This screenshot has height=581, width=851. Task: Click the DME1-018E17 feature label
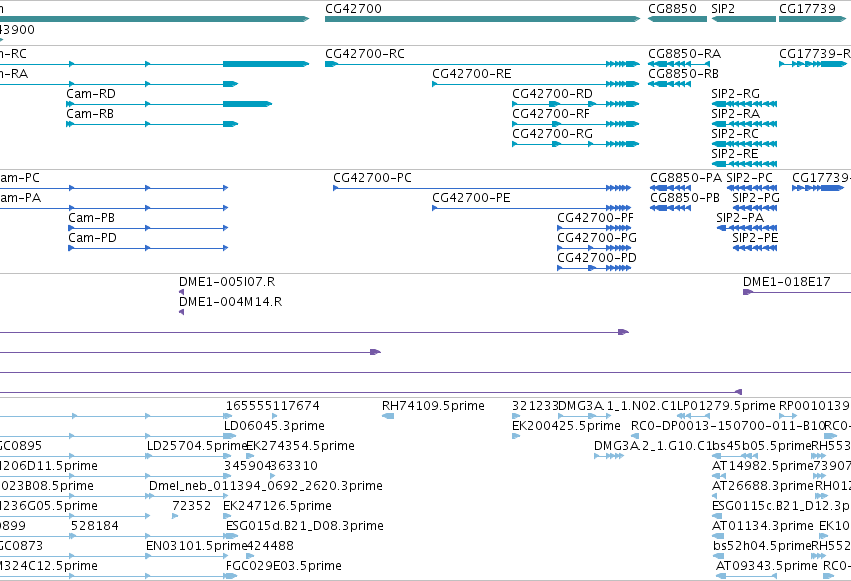coord(786,282)
